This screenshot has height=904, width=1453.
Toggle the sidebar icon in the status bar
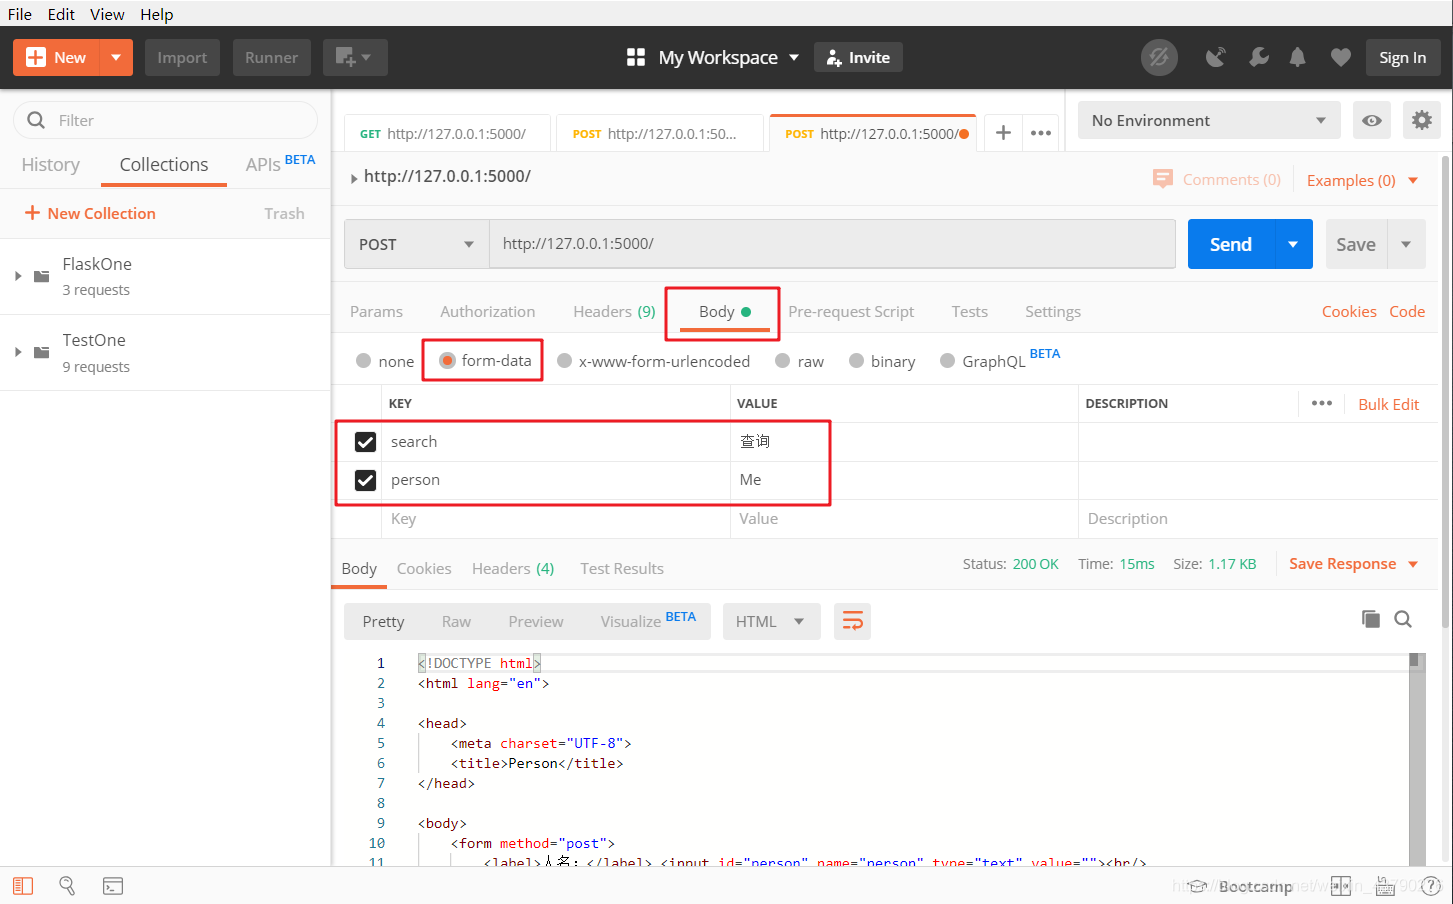tap(23, 886)
